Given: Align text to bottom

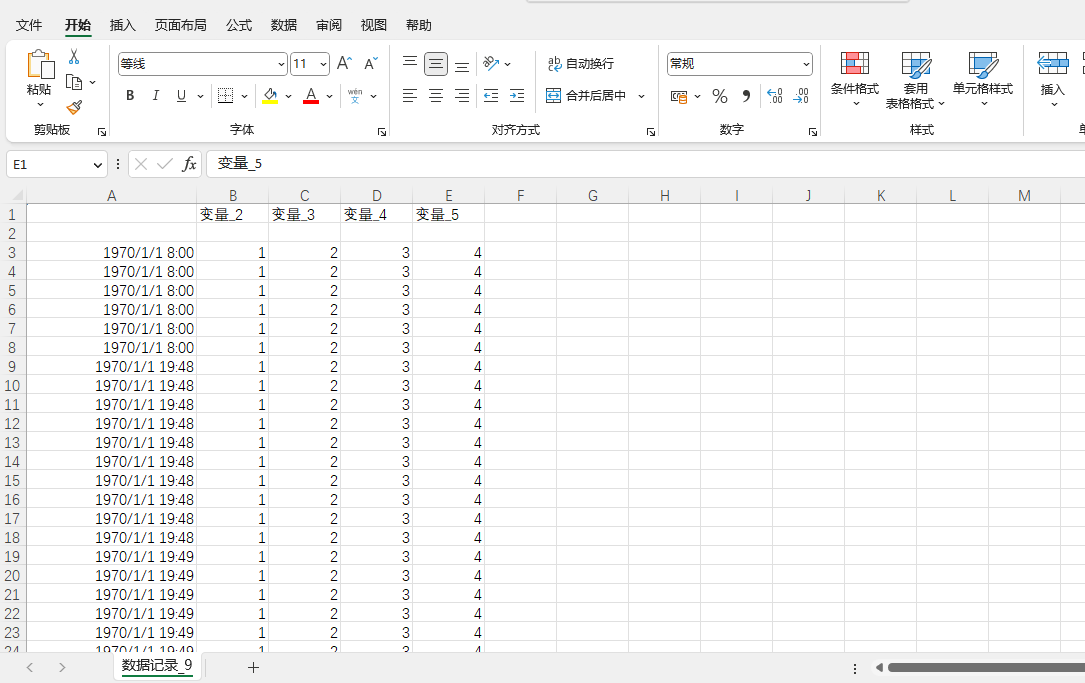Looking at the screenshot, I should [x=462, y=64].
